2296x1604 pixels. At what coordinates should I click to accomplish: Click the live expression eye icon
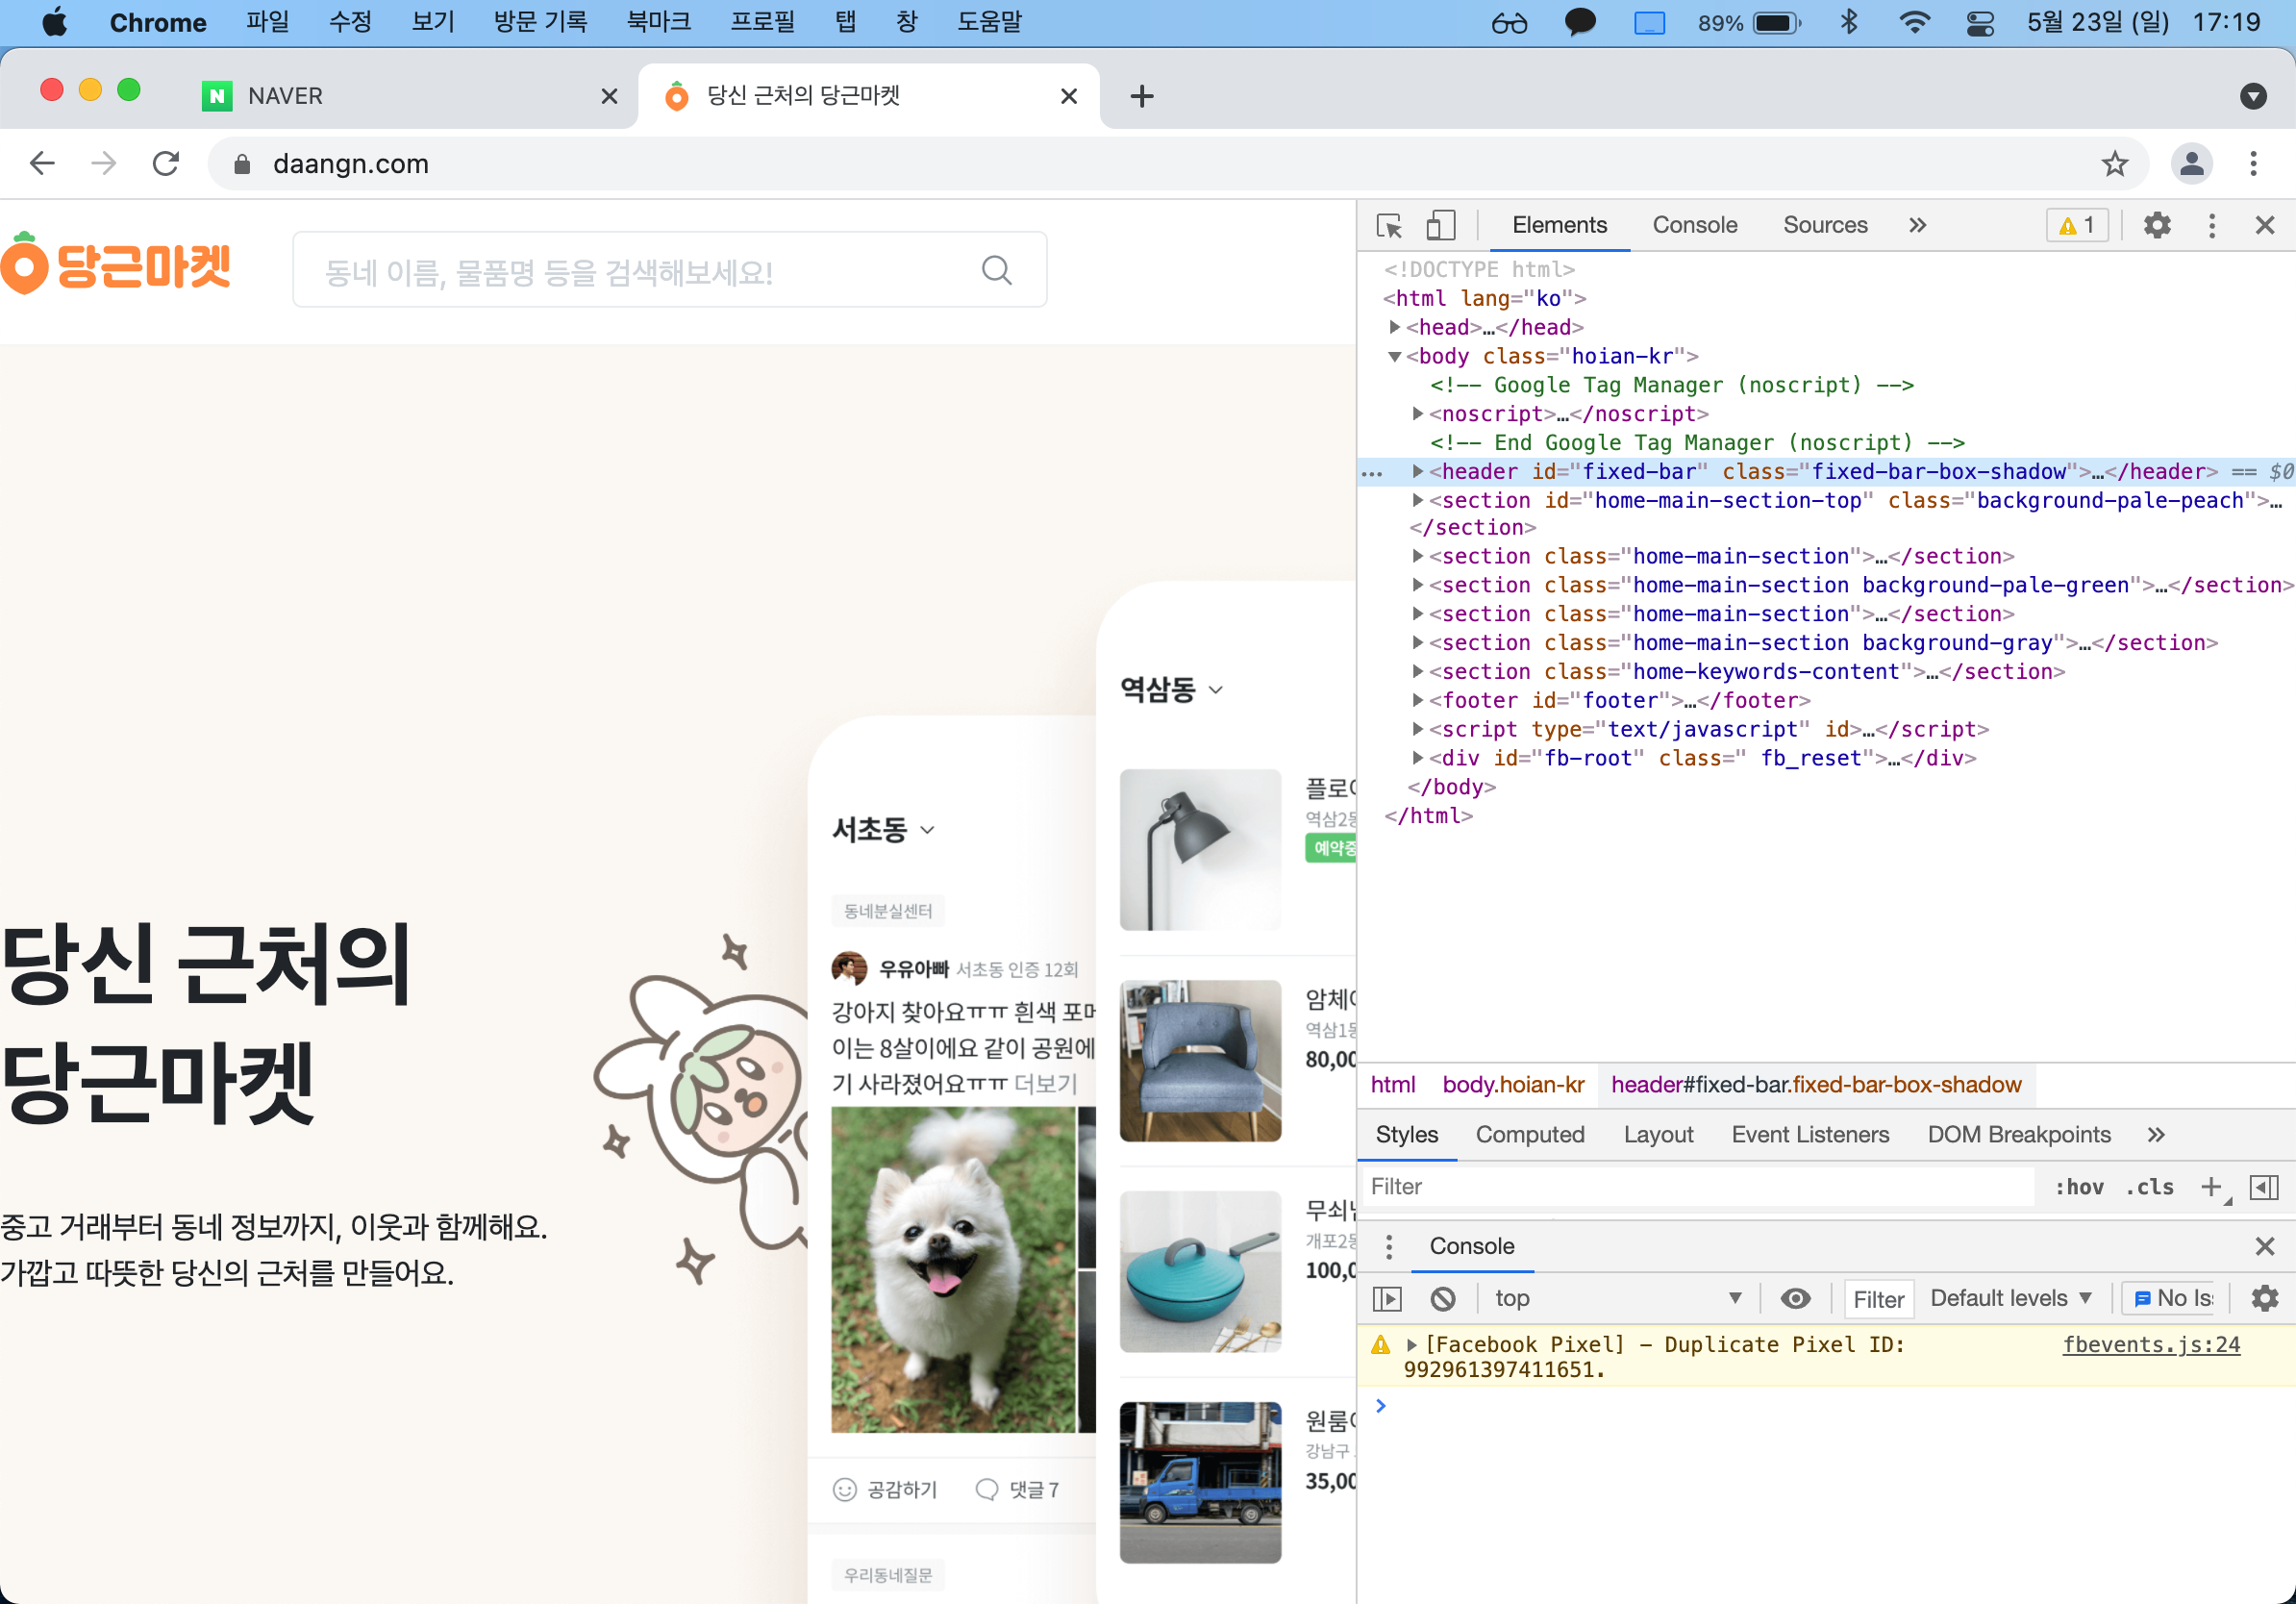1795,1298
